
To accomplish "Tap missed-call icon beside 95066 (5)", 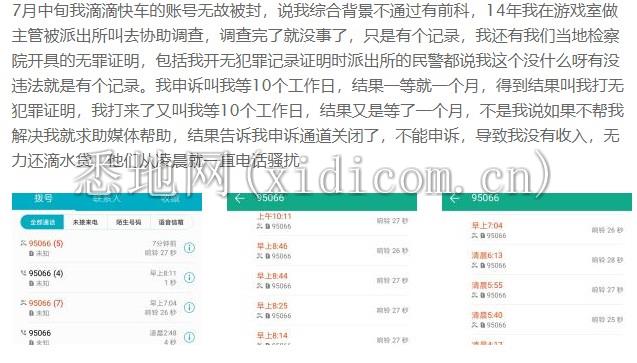I will click(x=24, y=243).
